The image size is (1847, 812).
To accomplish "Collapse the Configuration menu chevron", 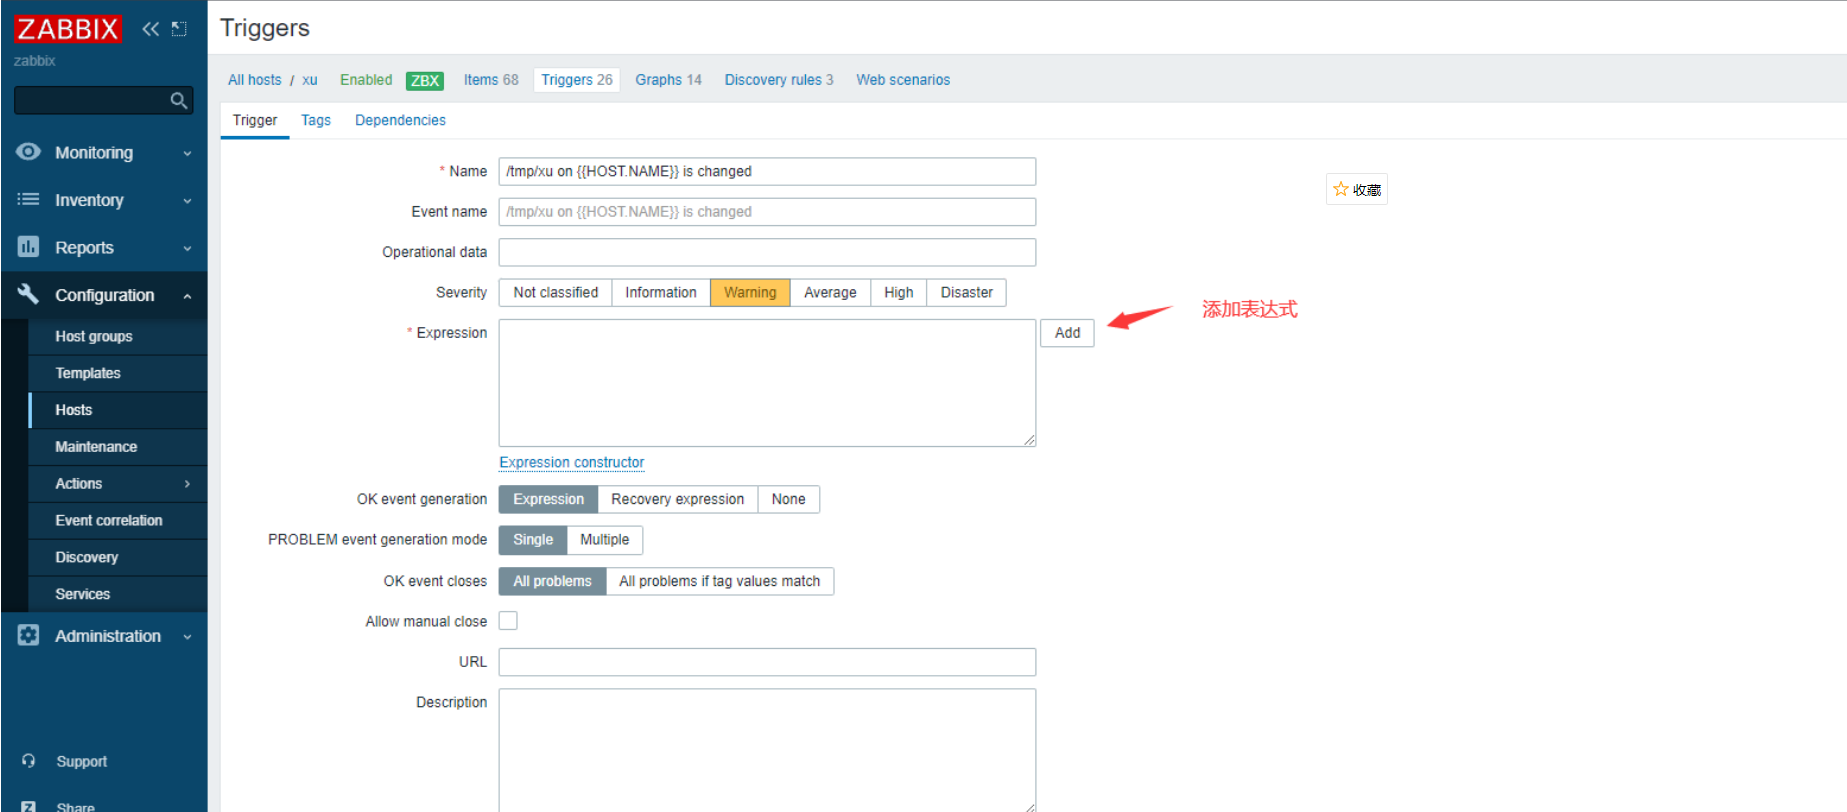I will [x=187, y=296].
